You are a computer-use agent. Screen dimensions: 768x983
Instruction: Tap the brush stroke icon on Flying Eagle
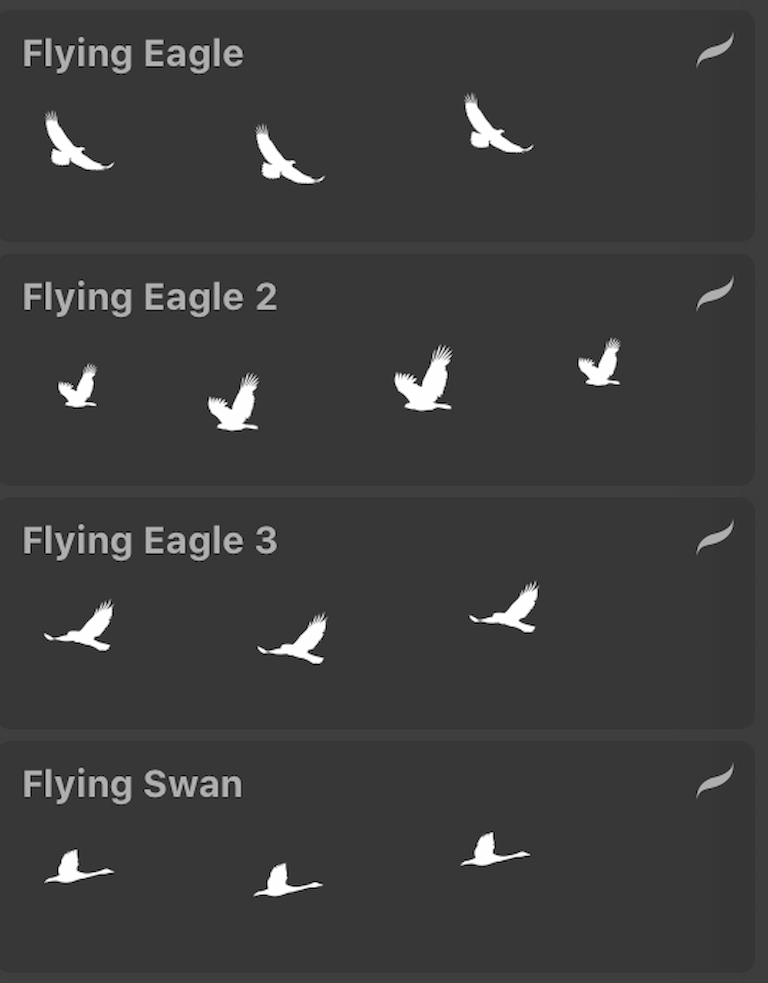pyautogui.click(x=715, y=50)
